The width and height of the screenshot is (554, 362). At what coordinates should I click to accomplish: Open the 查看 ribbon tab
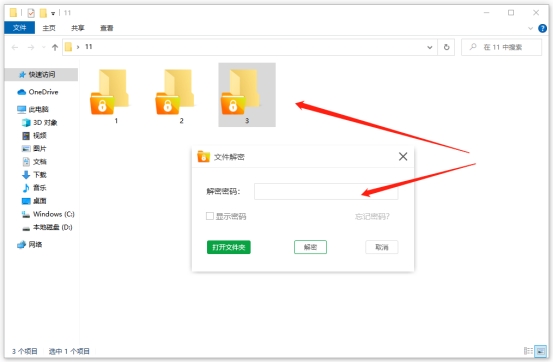[106, 28]
